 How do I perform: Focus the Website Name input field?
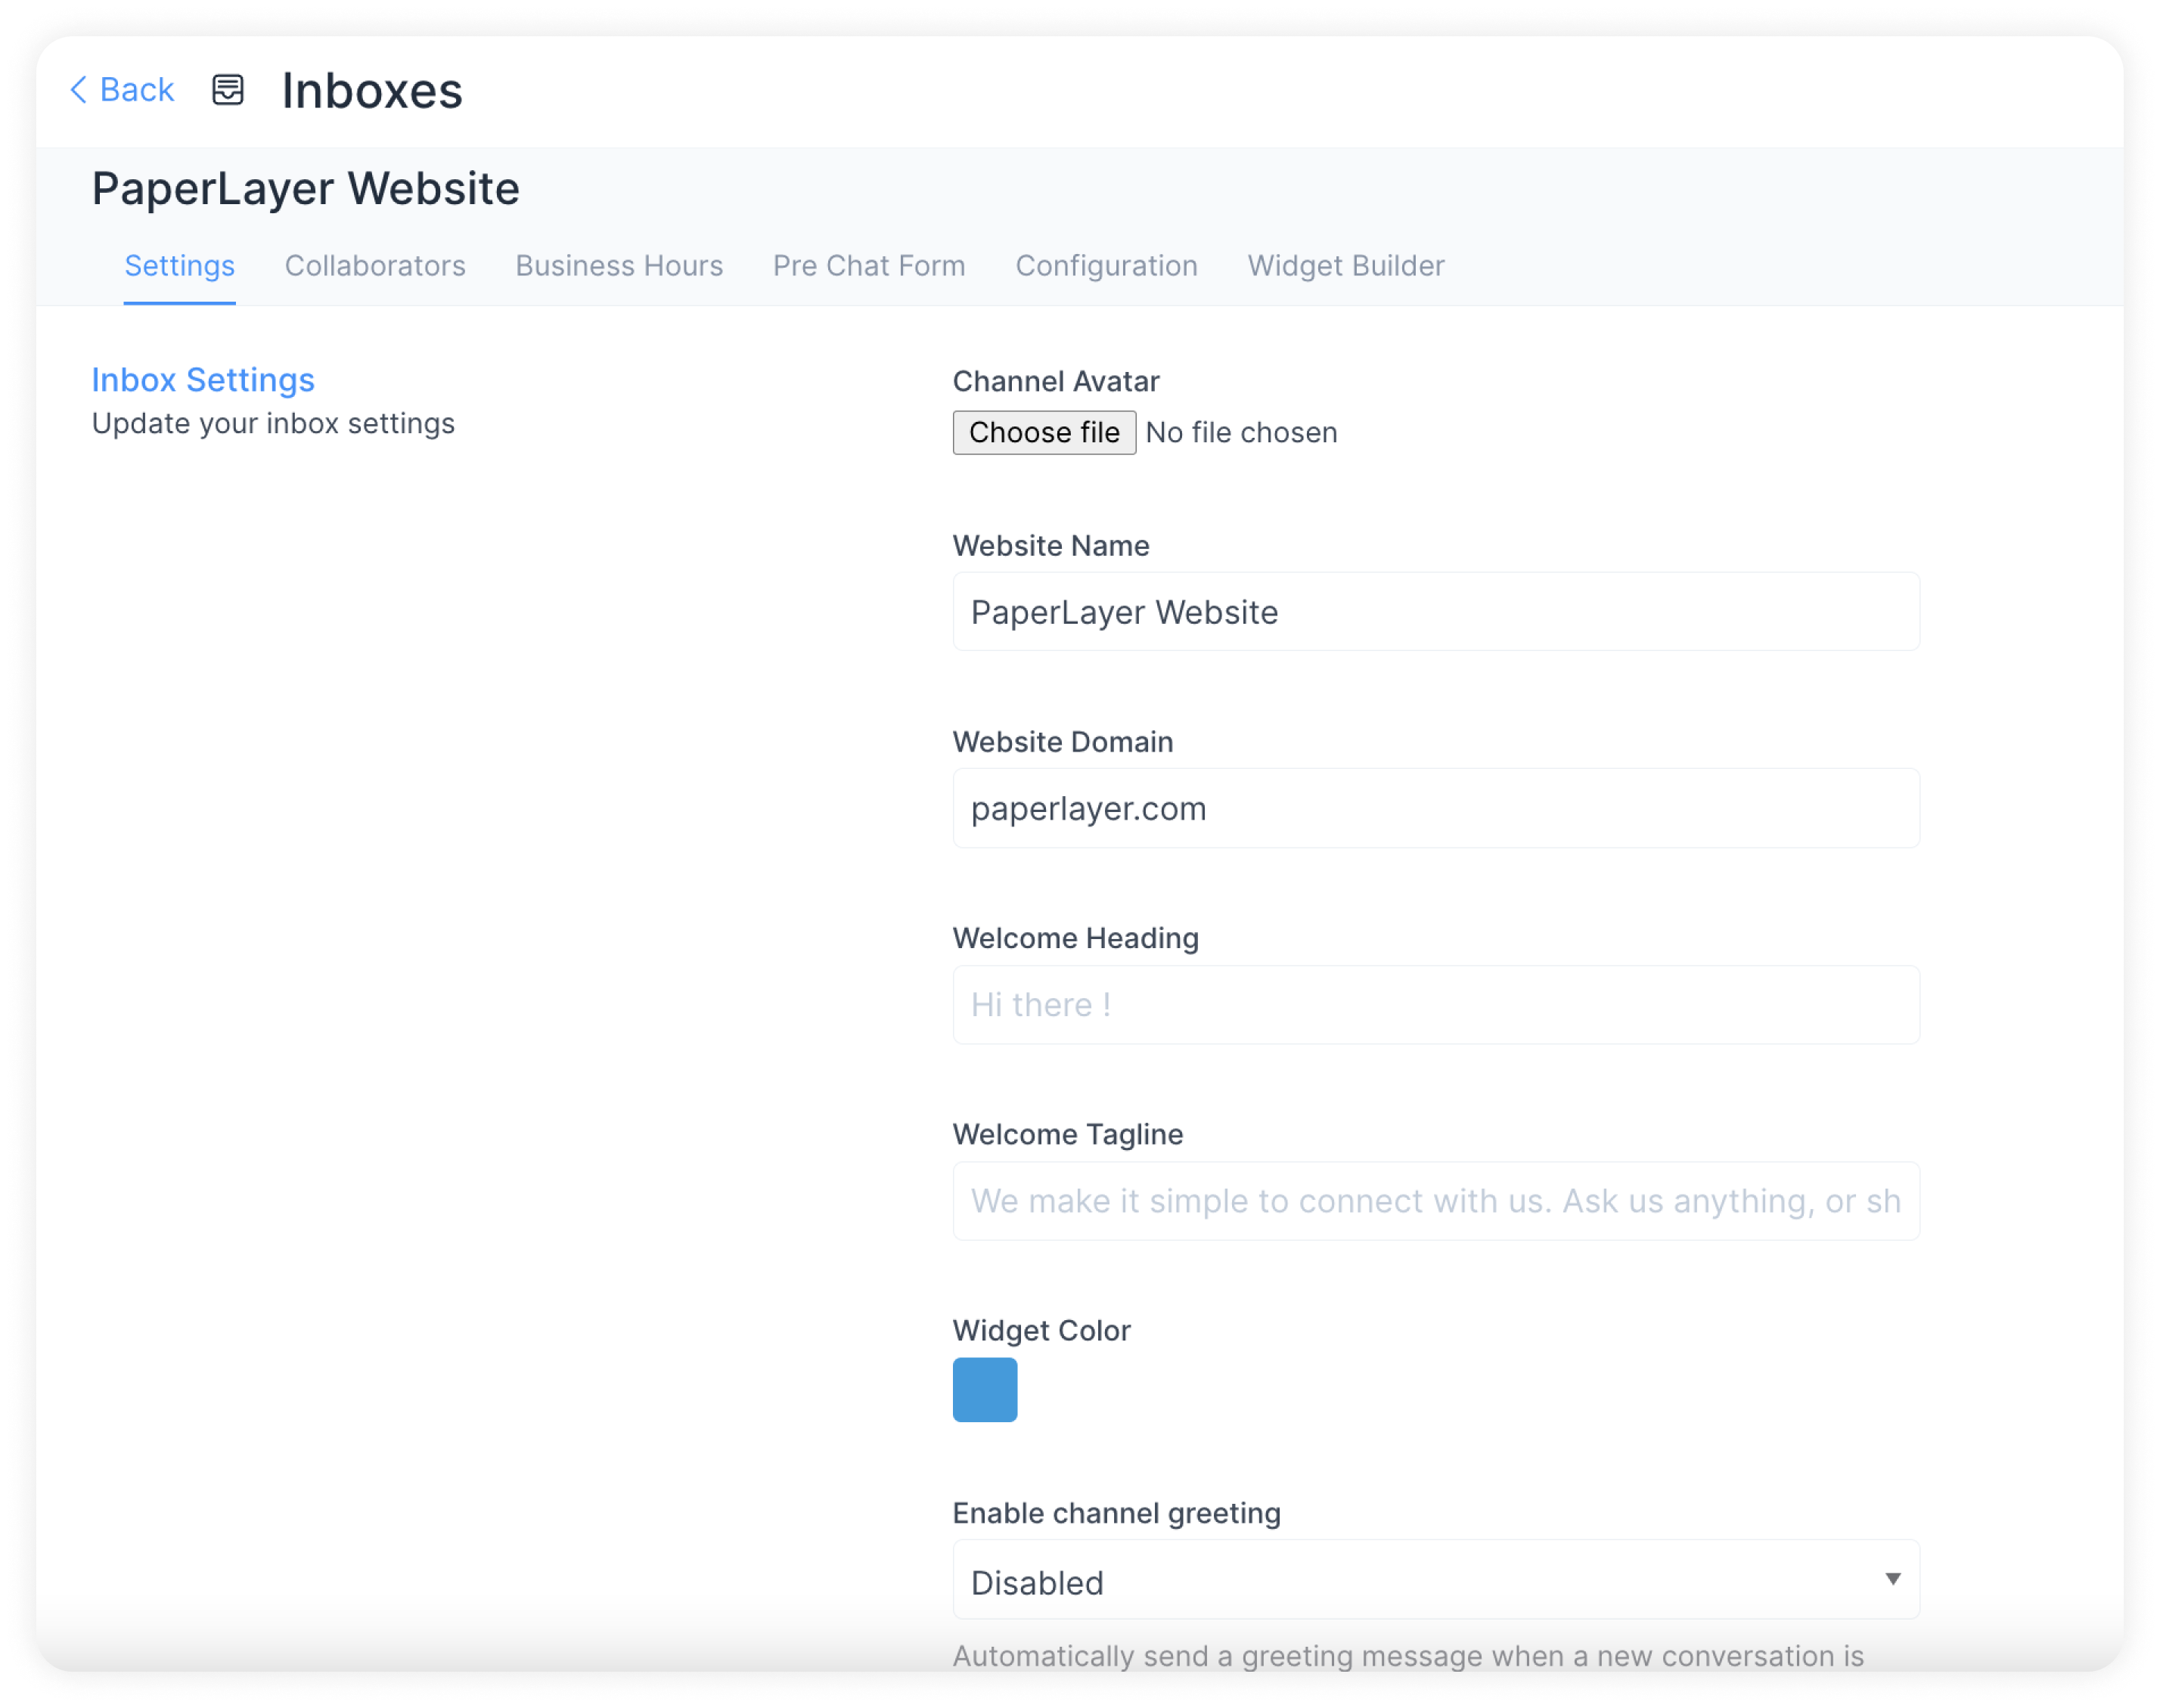click(1436, 612)
